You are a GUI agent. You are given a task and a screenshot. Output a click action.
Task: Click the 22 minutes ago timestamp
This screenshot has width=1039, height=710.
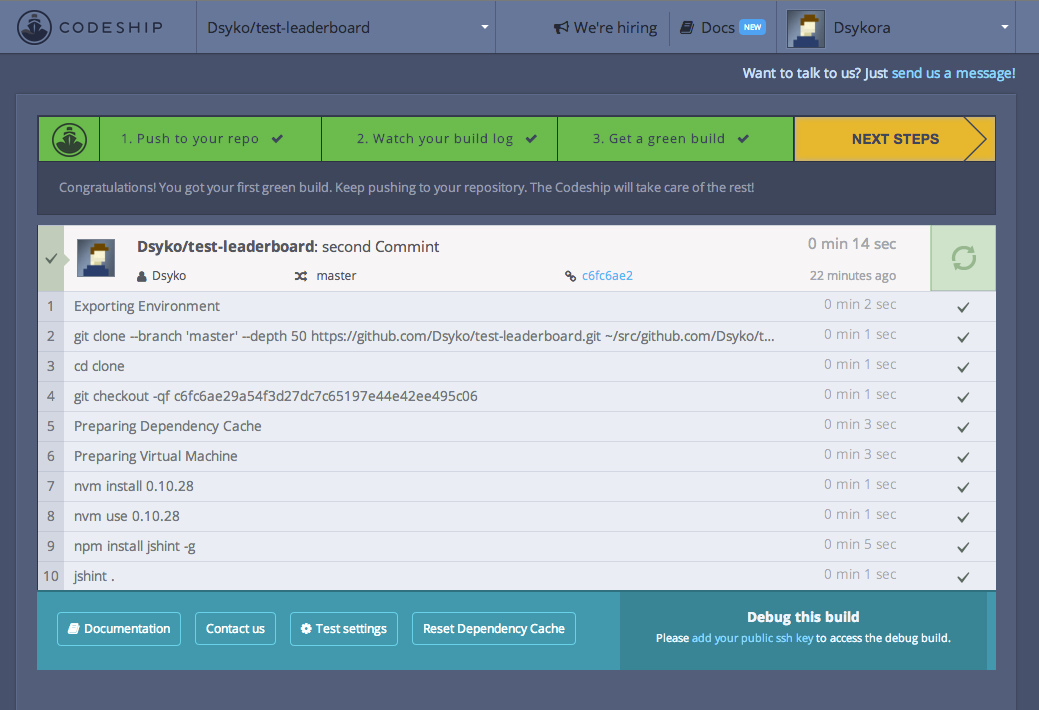tap(852, 275)
